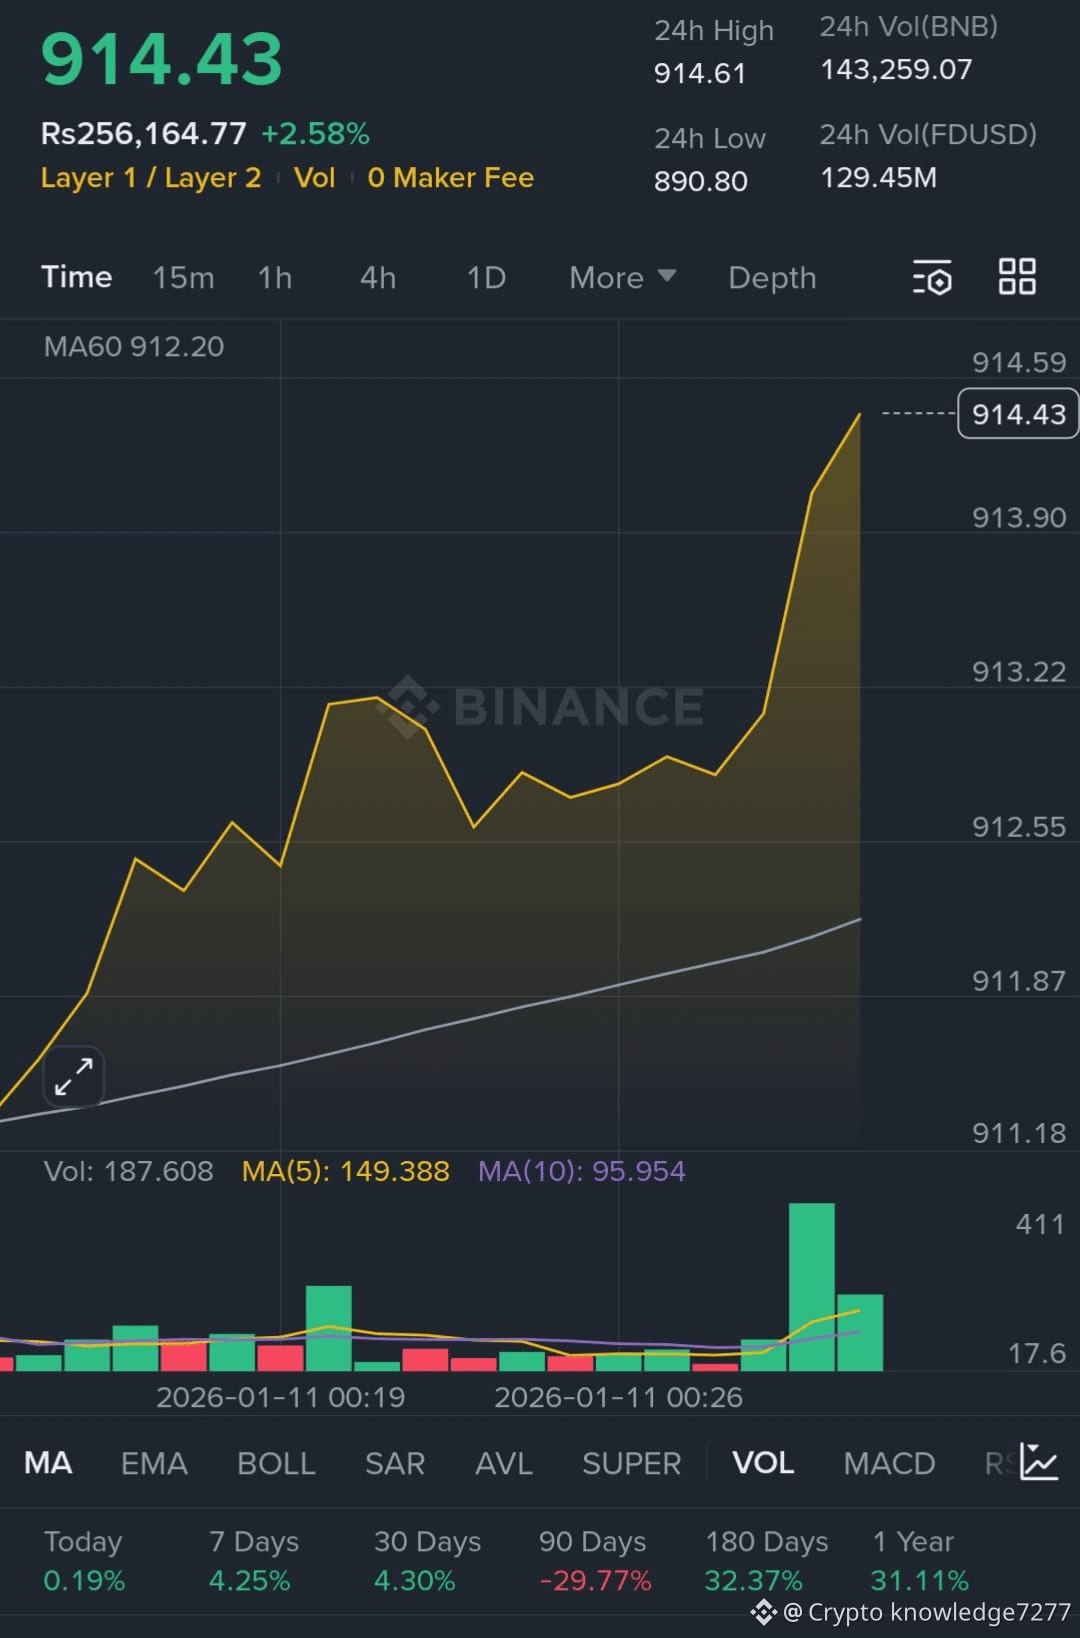Click the MA60 912.20 label
The width and height of the screenshot is (1080, 1638).
(x=134, y=347)
